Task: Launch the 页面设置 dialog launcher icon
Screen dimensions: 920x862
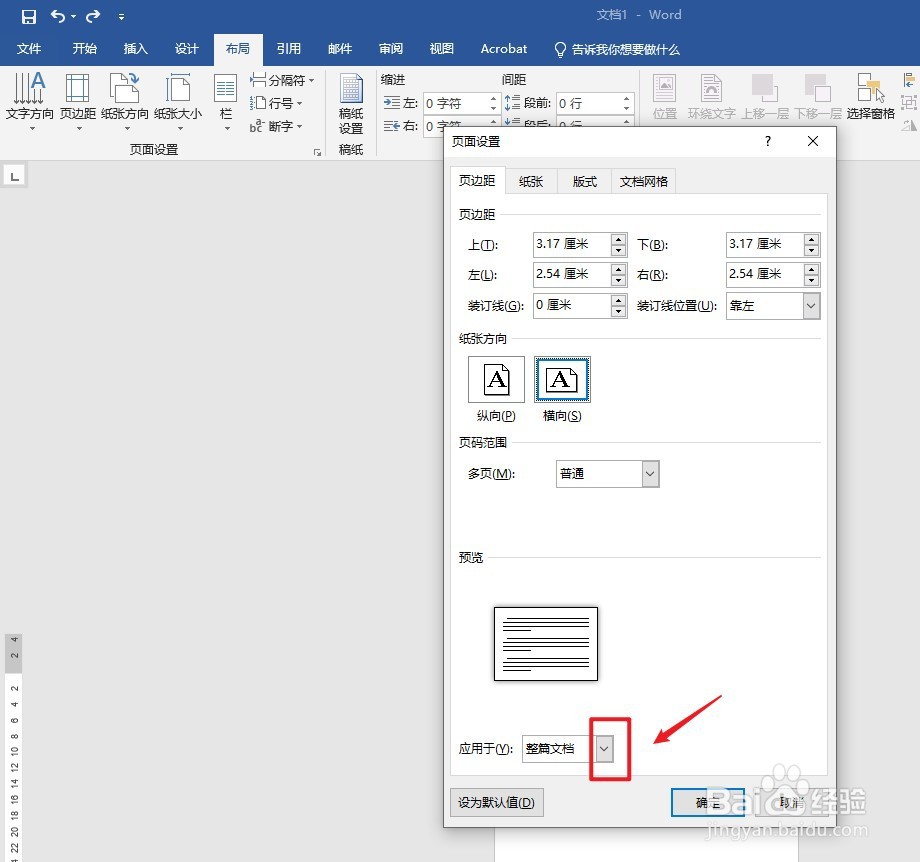Action: click(317, 152)
